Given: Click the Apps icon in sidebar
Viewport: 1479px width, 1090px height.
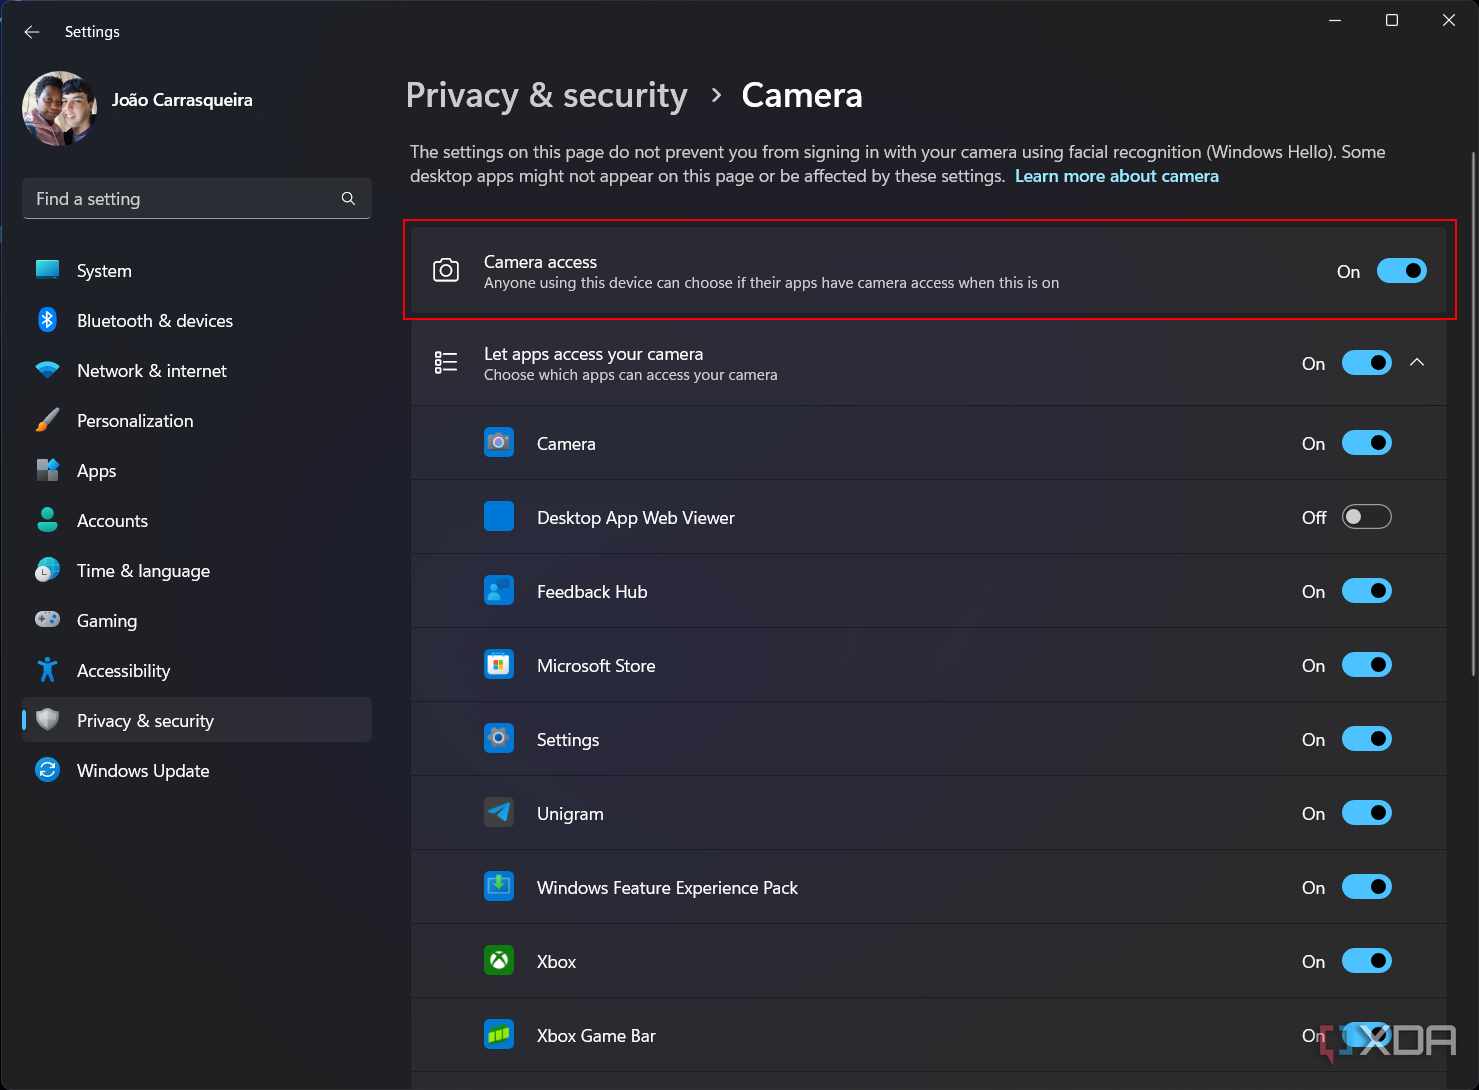Looking at the screenshot, I should pos(47,470).
